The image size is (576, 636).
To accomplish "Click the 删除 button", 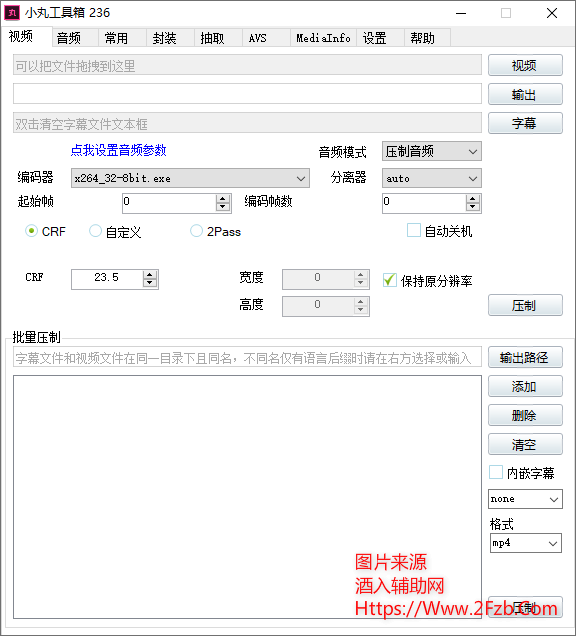I will click(x=525, y=415).
